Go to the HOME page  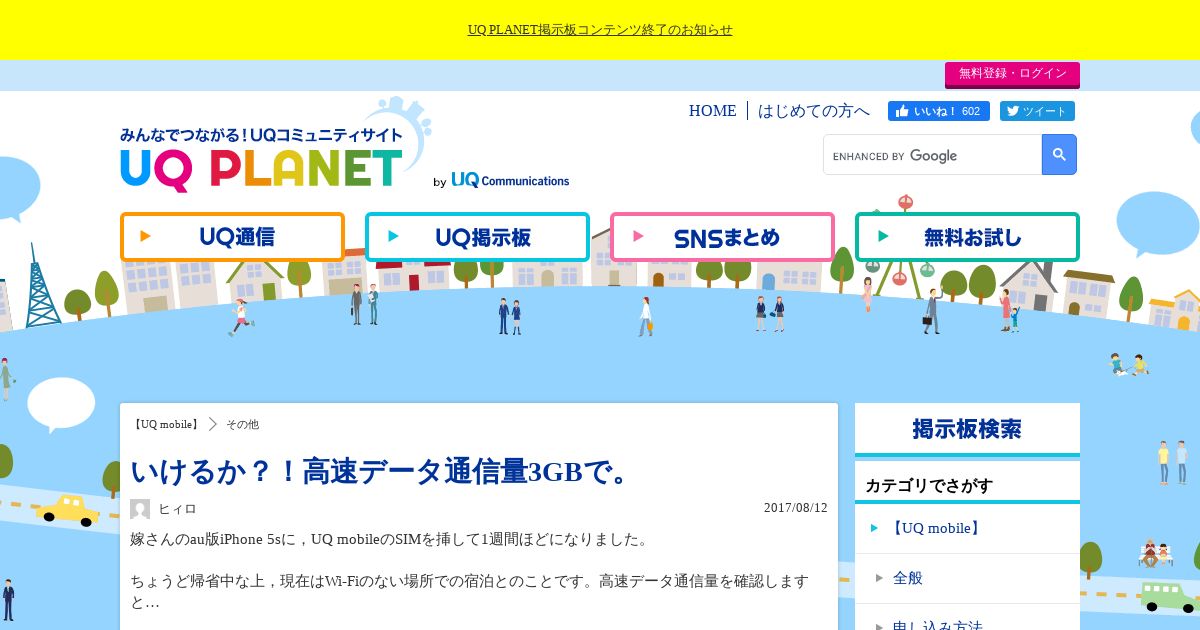[x=712, y=111]
